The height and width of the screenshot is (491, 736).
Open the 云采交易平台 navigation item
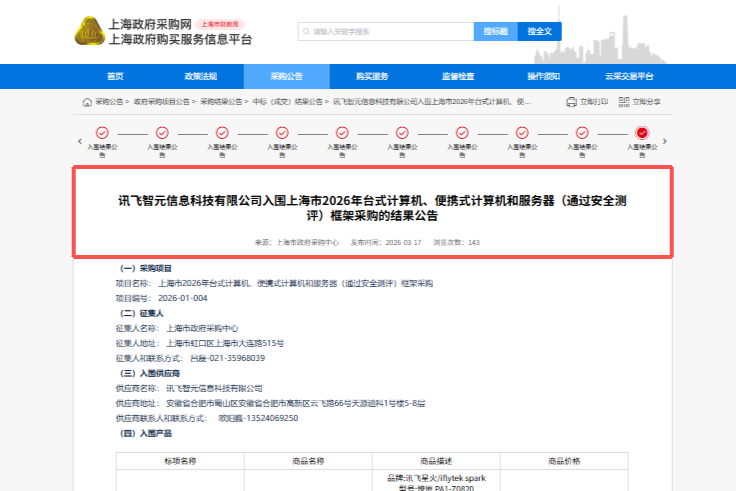(x=629, y=77)
